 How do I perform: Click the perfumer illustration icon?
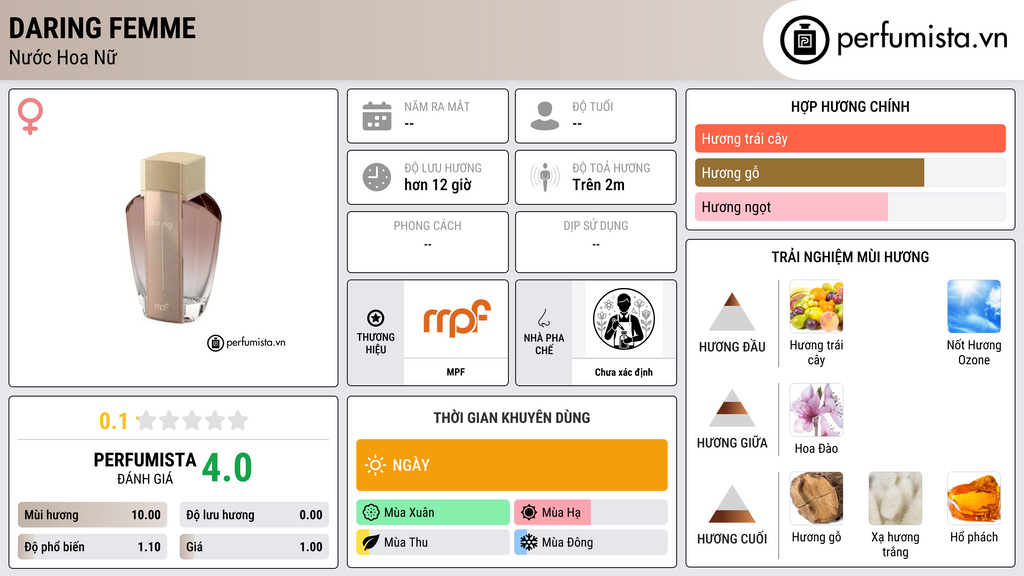624,319
